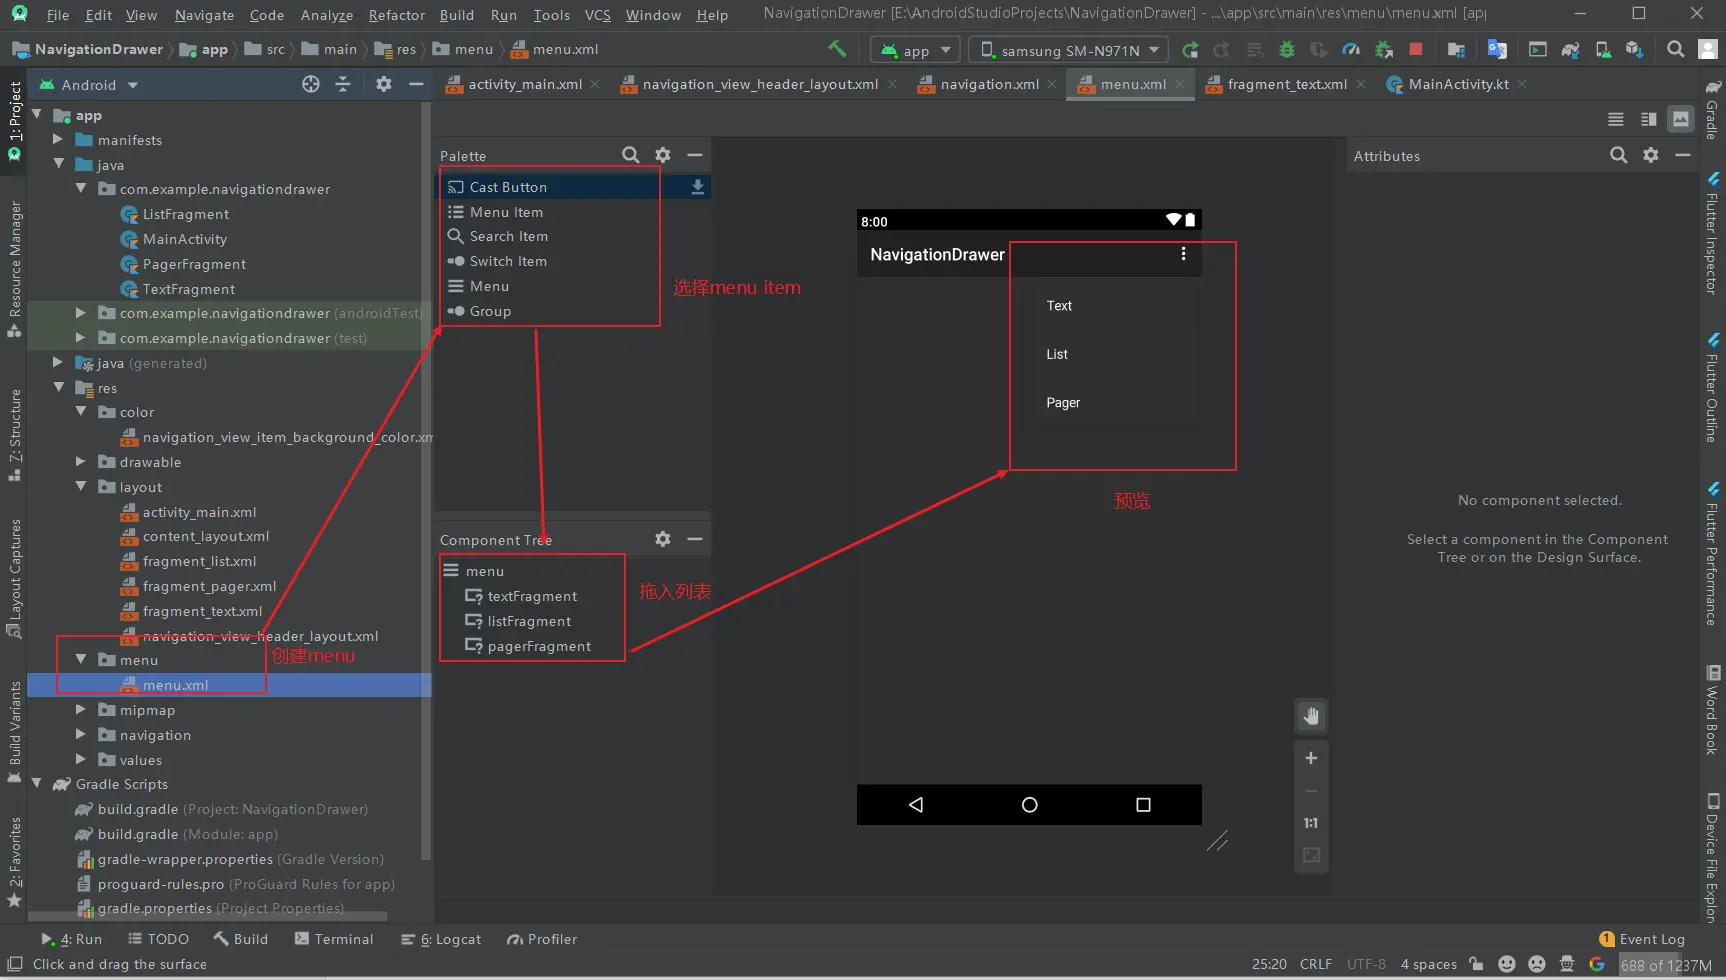Open the app run configuration dropdown

915,50
